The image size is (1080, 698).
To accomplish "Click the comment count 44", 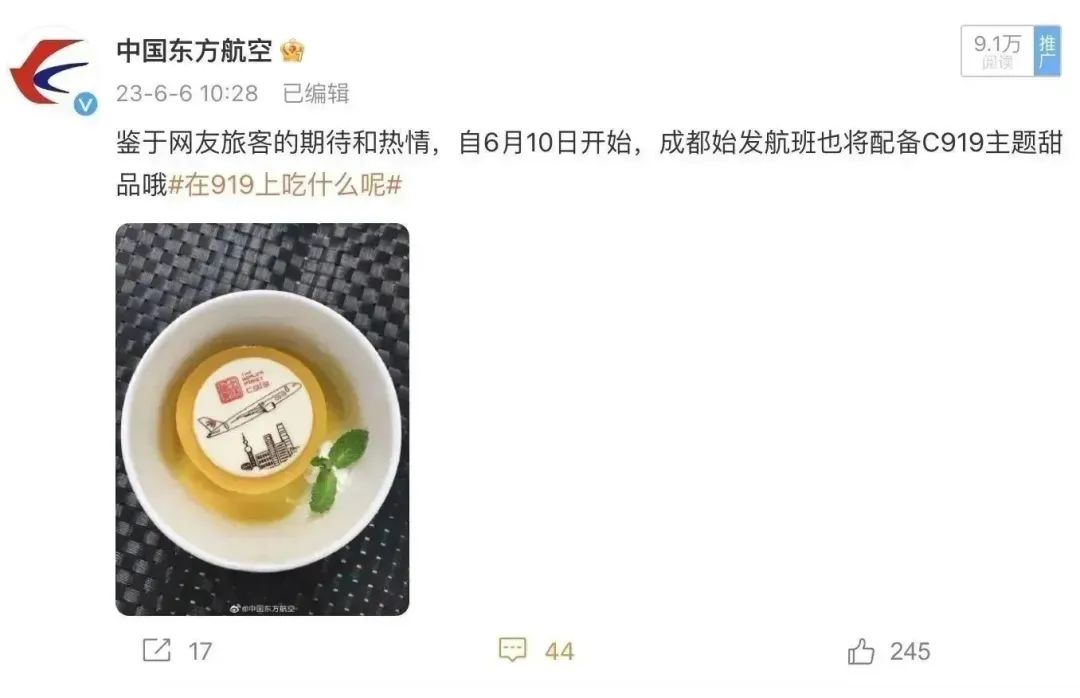I will 559,651.
